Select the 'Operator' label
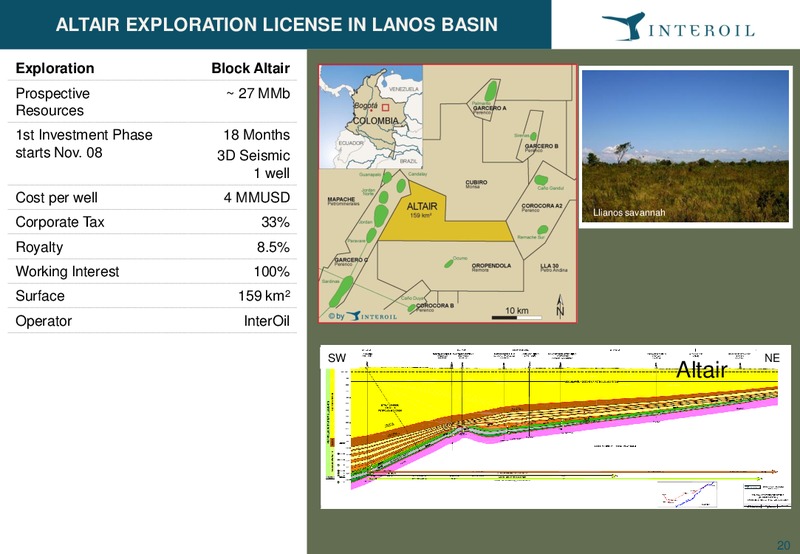 click(43, 321)
